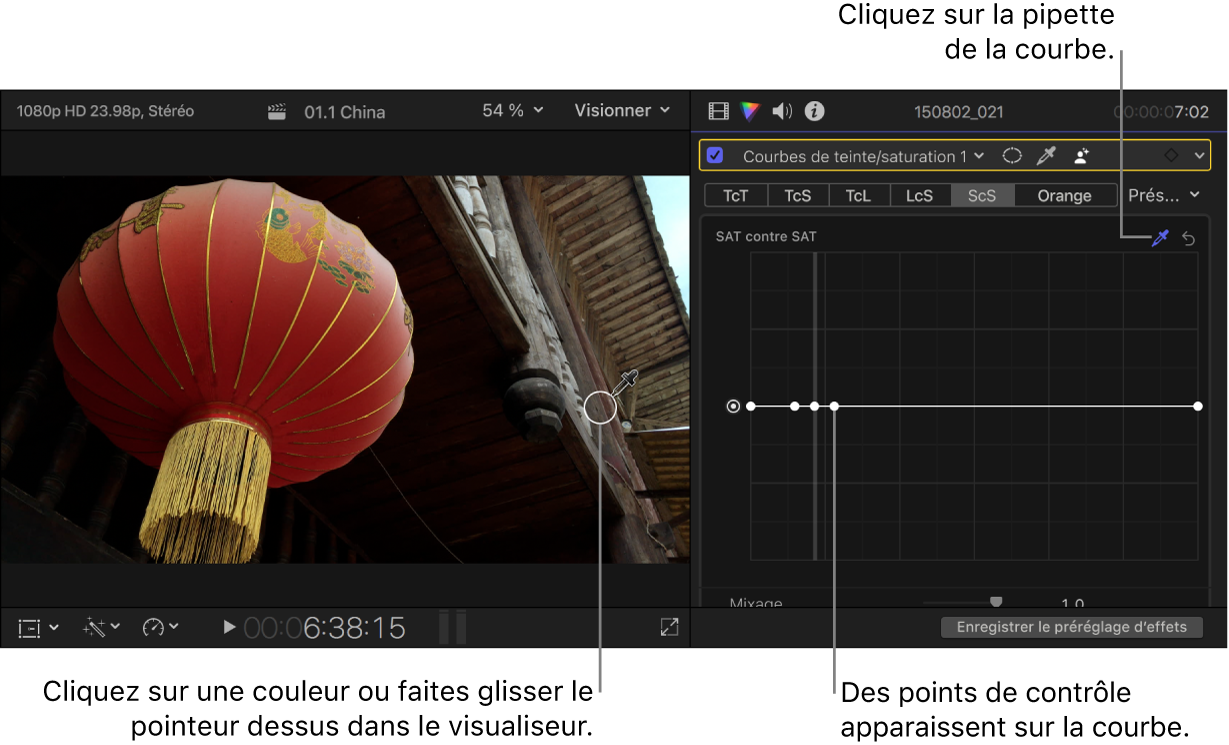Viewport: 1229px width, 745px height.
Task: Open the Visionner dropdown menu
Action: coord(622,111)
